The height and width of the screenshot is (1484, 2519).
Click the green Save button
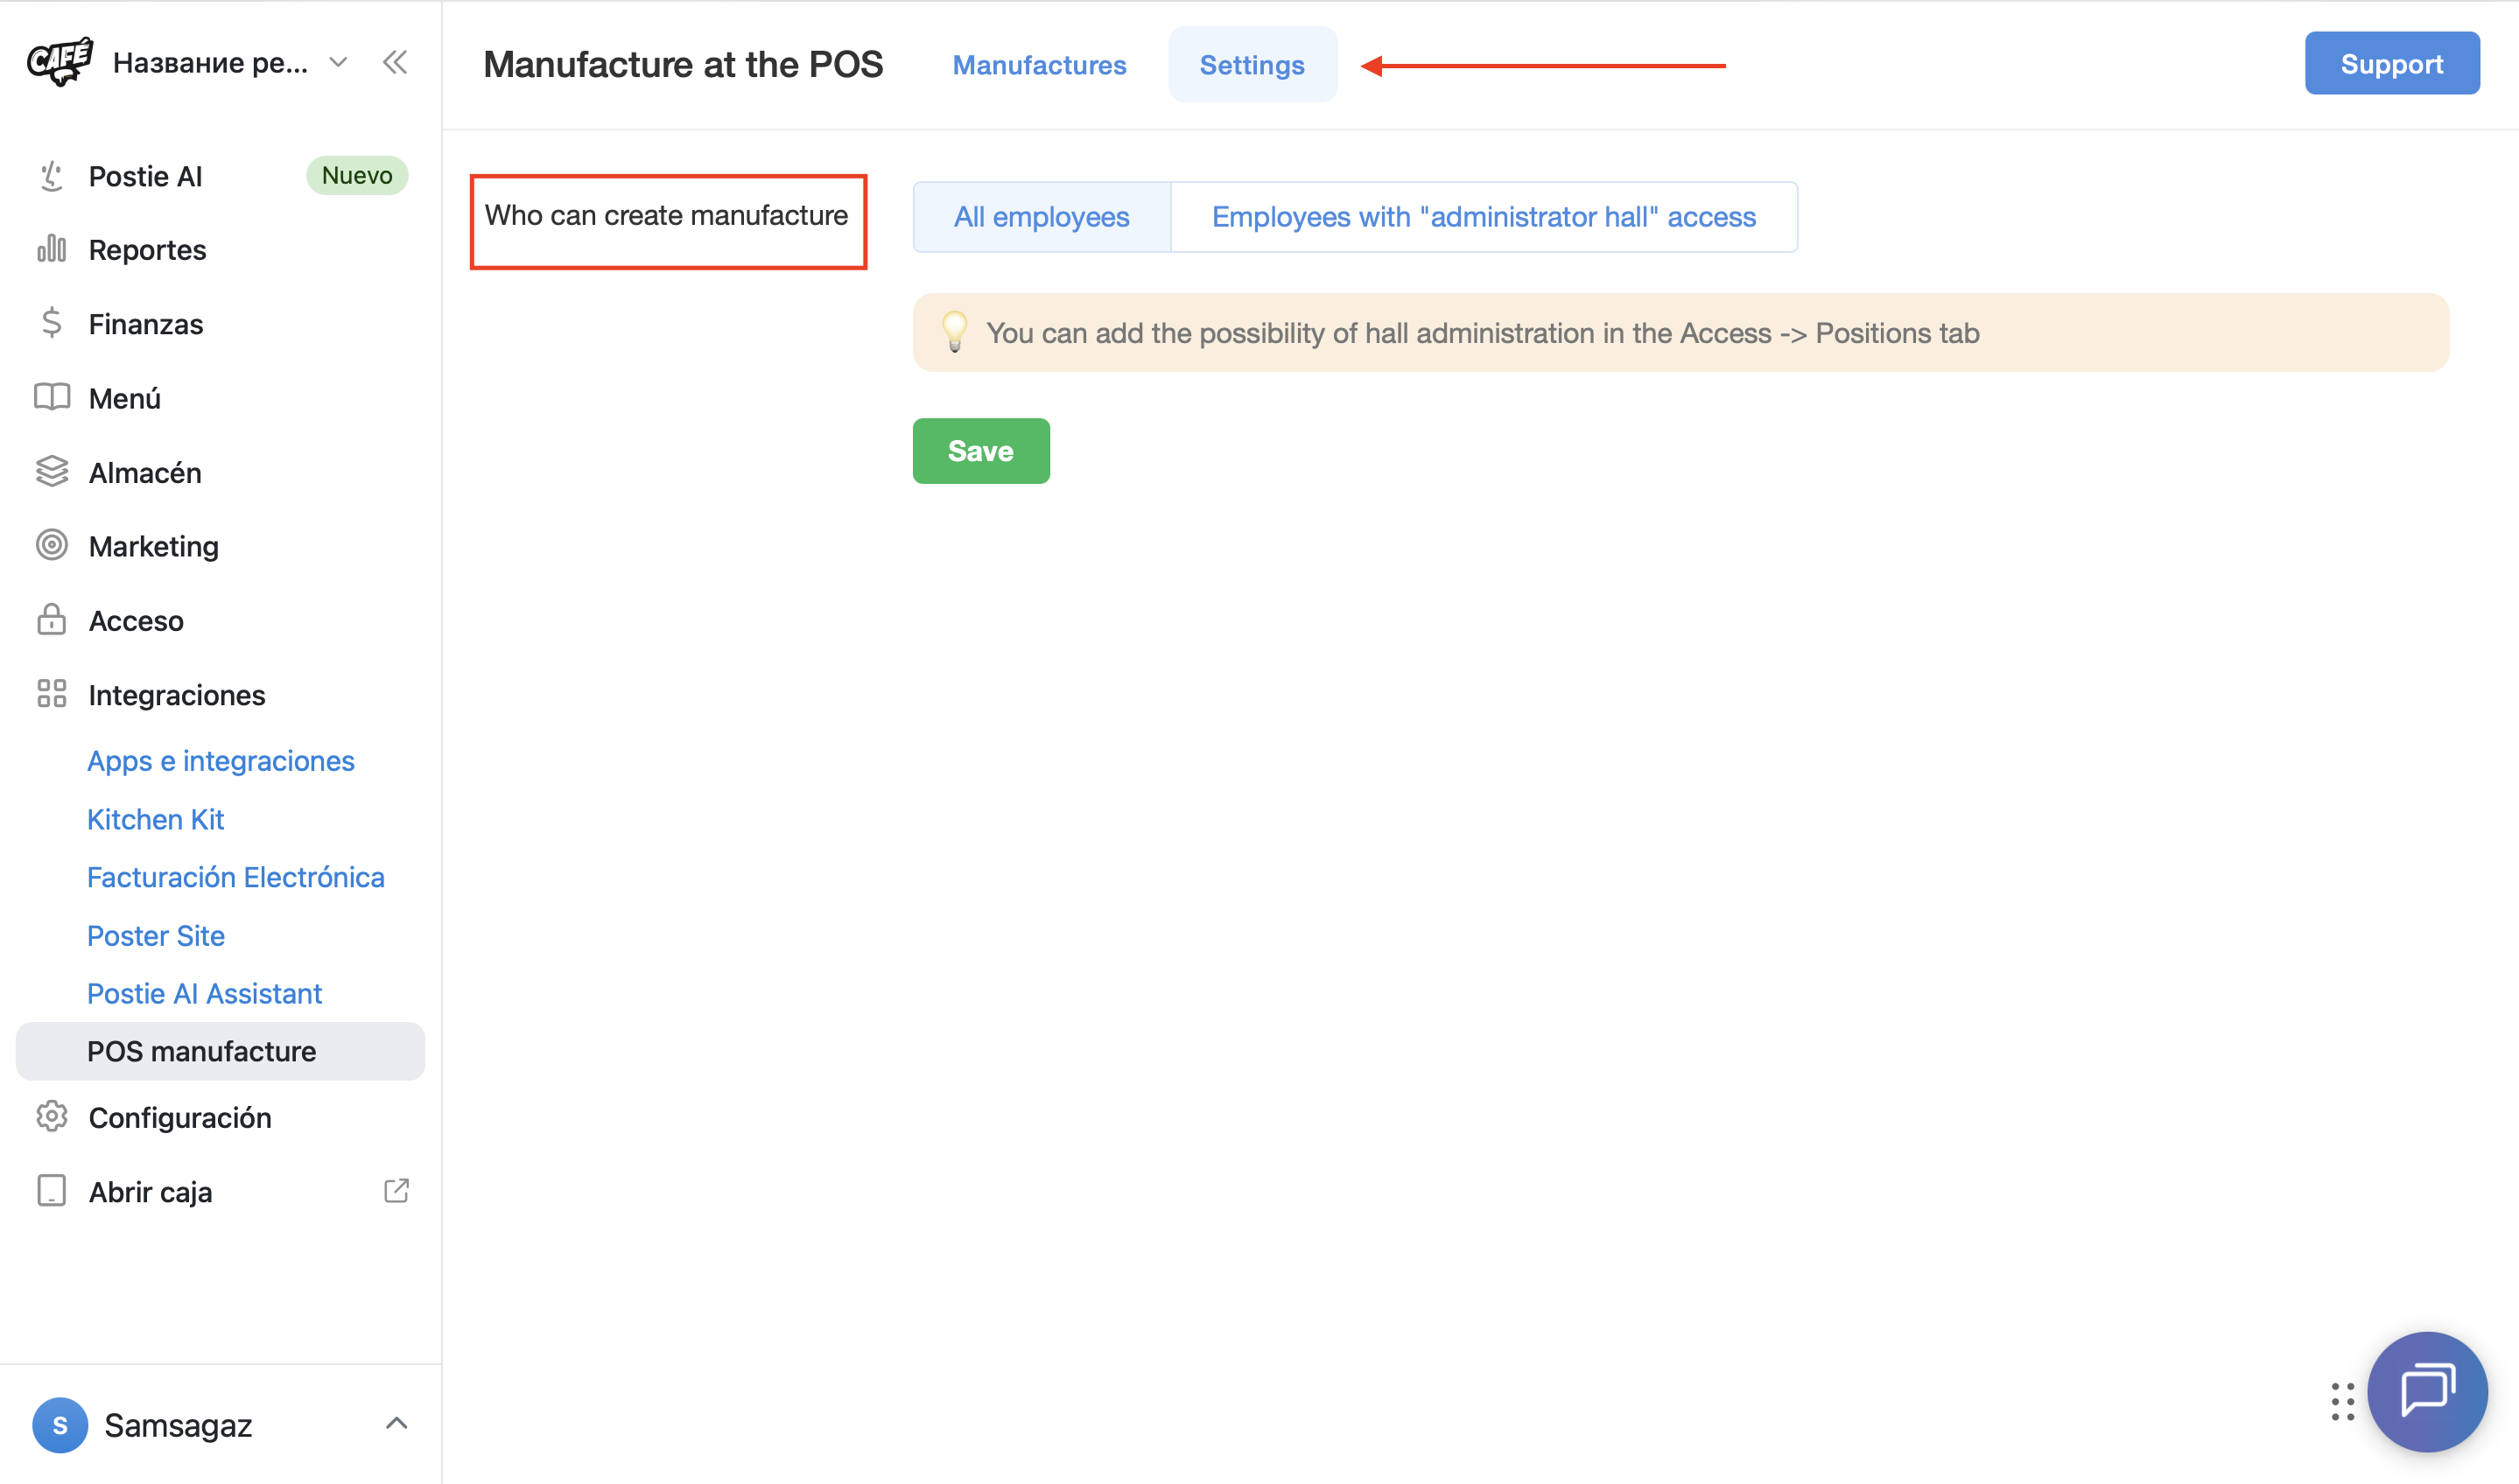click(x=981, y=451)
